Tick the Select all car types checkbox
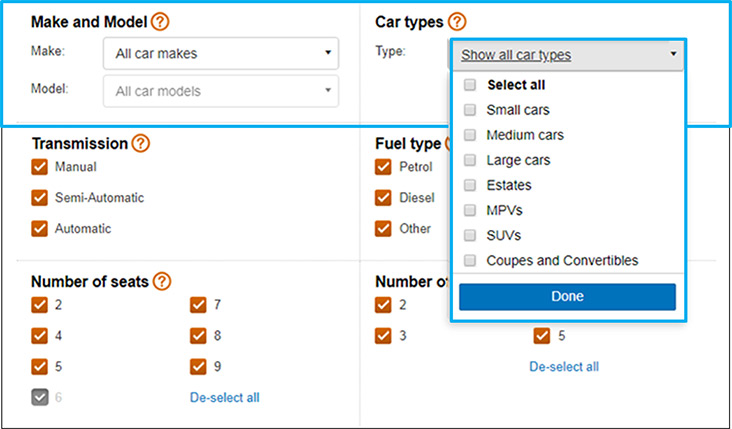 pyautogui.click(x=470, y=84)
